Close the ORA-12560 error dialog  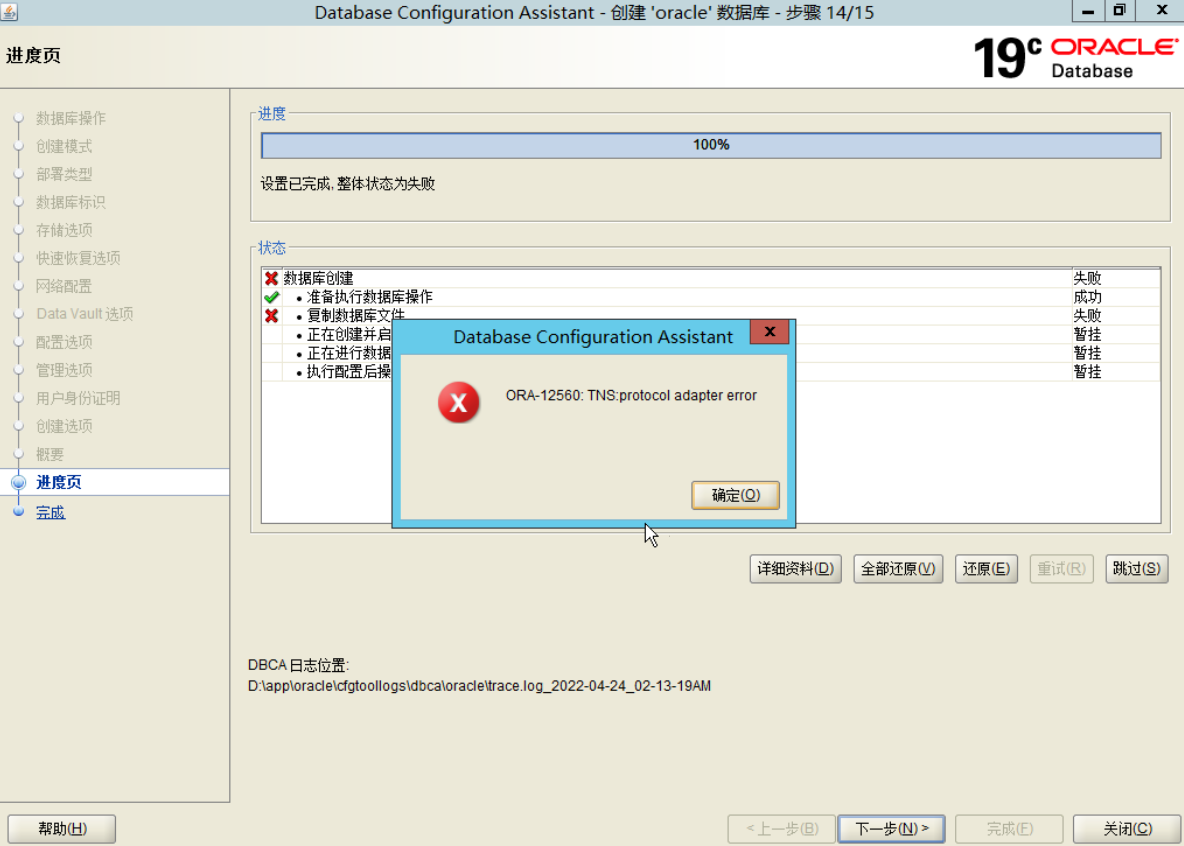tap(769, 332)
